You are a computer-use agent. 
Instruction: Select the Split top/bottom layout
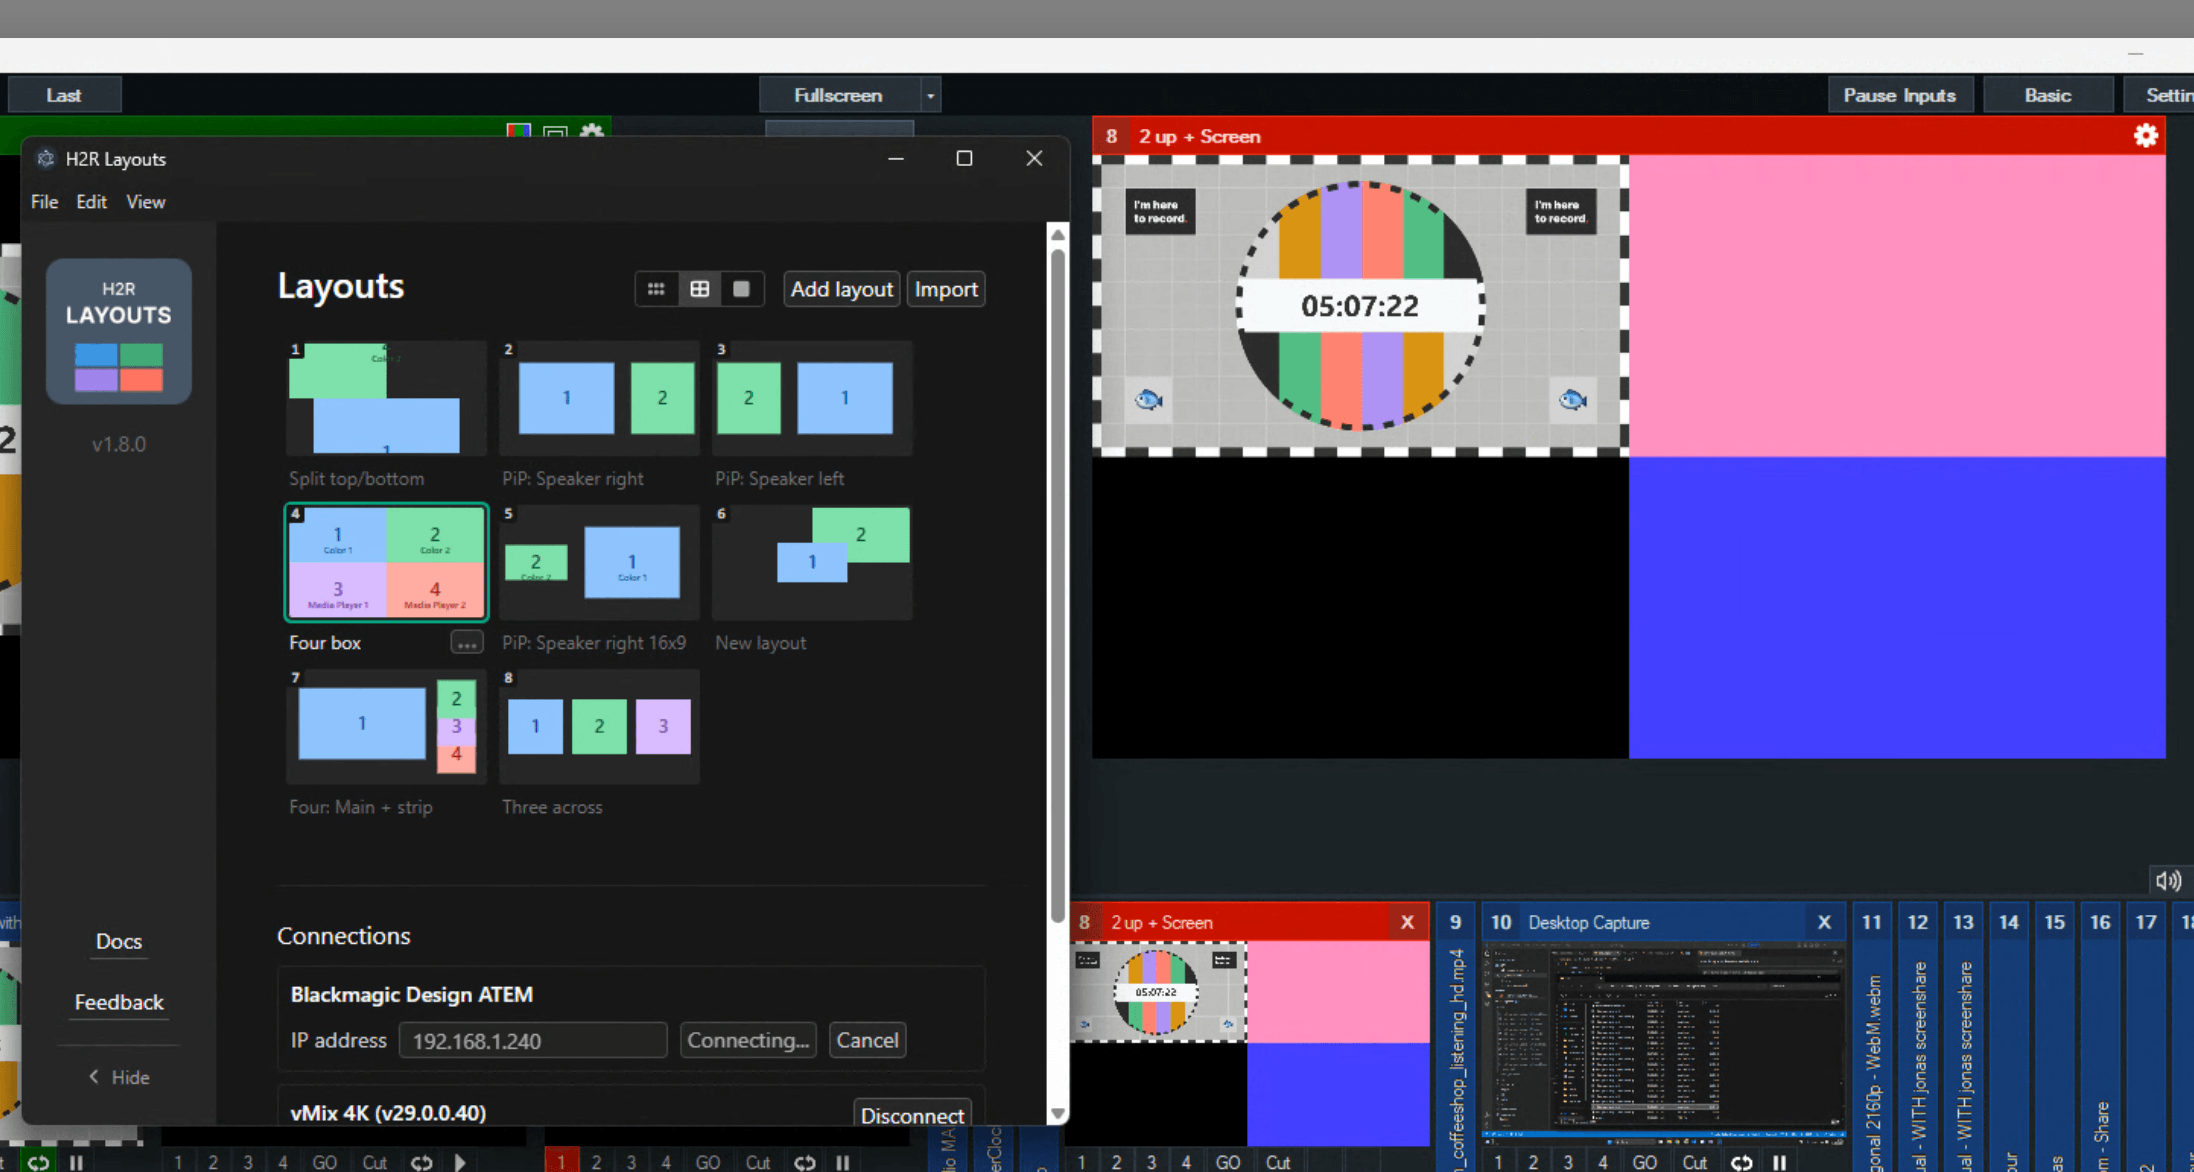click(387, 398)
